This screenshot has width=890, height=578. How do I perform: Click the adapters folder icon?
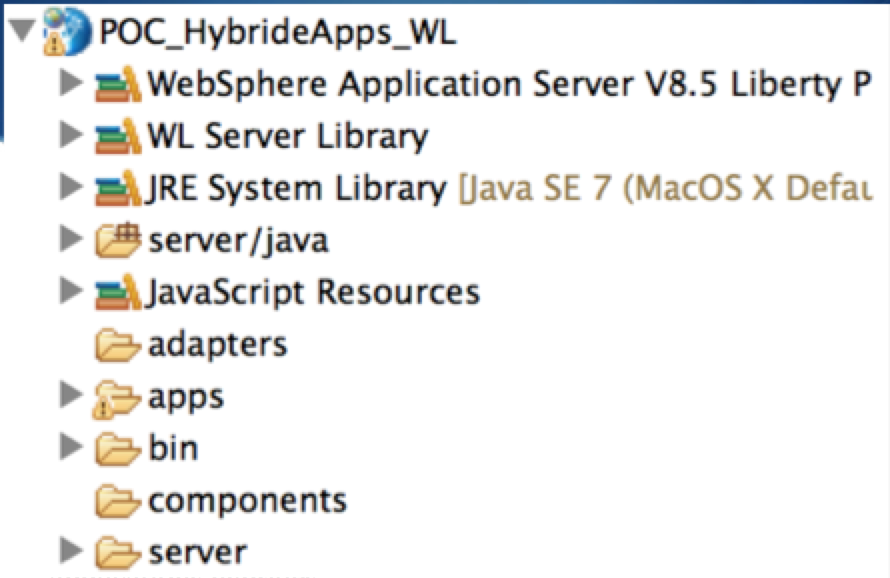116,345
